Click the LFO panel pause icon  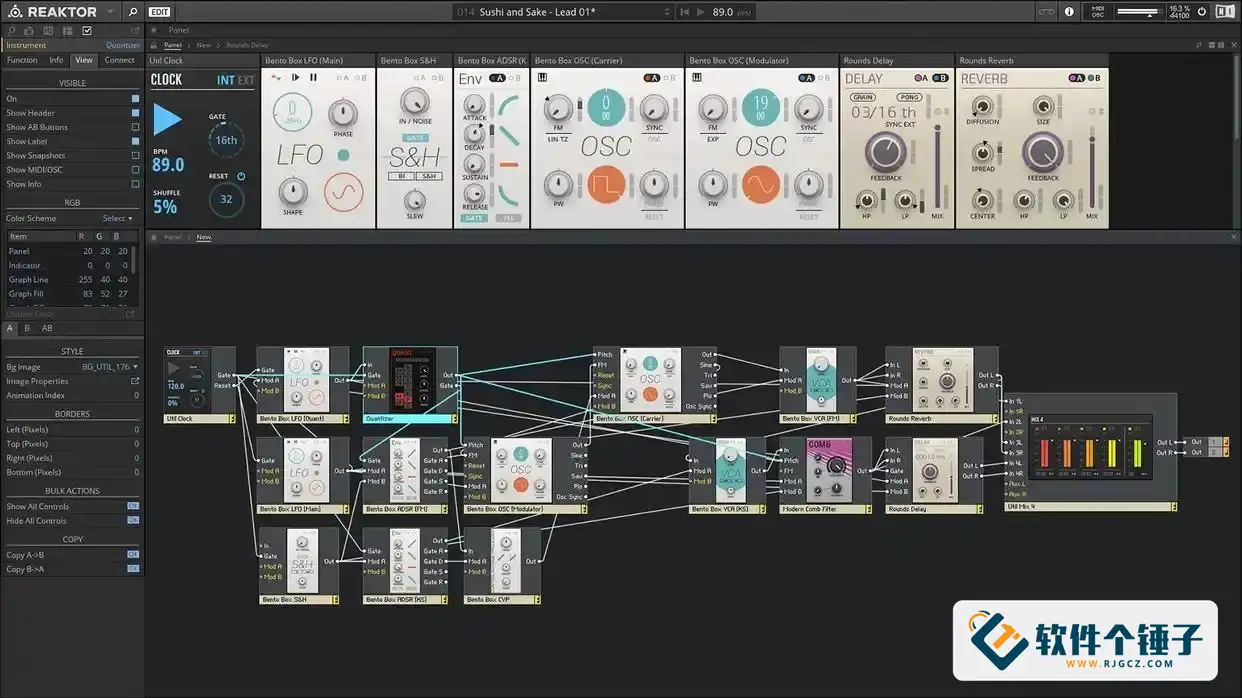coord(313,77)
